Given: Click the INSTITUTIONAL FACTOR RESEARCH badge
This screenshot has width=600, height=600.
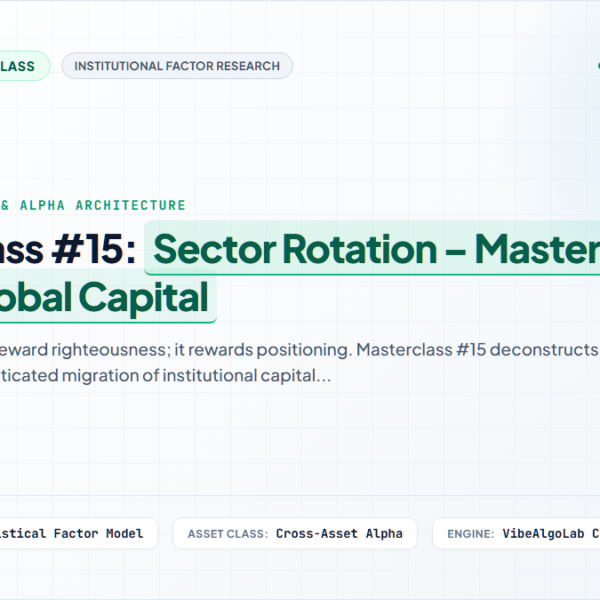Looking at the screenshot, I should (x=177, y=66).
